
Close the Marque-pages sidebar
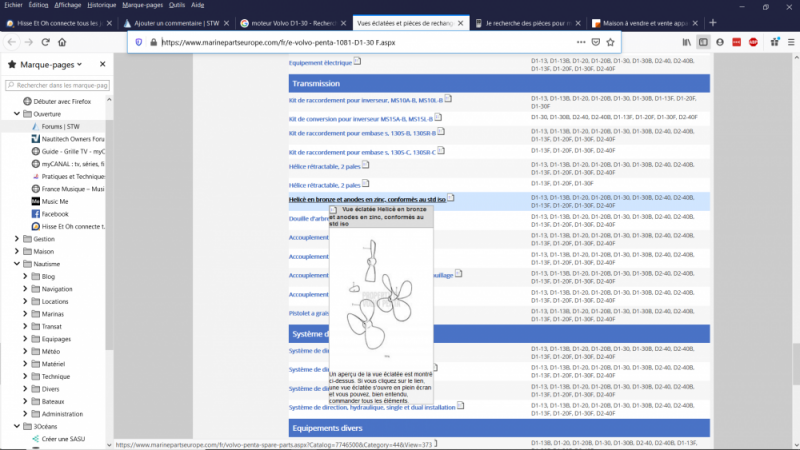click(x=103, y=64)
